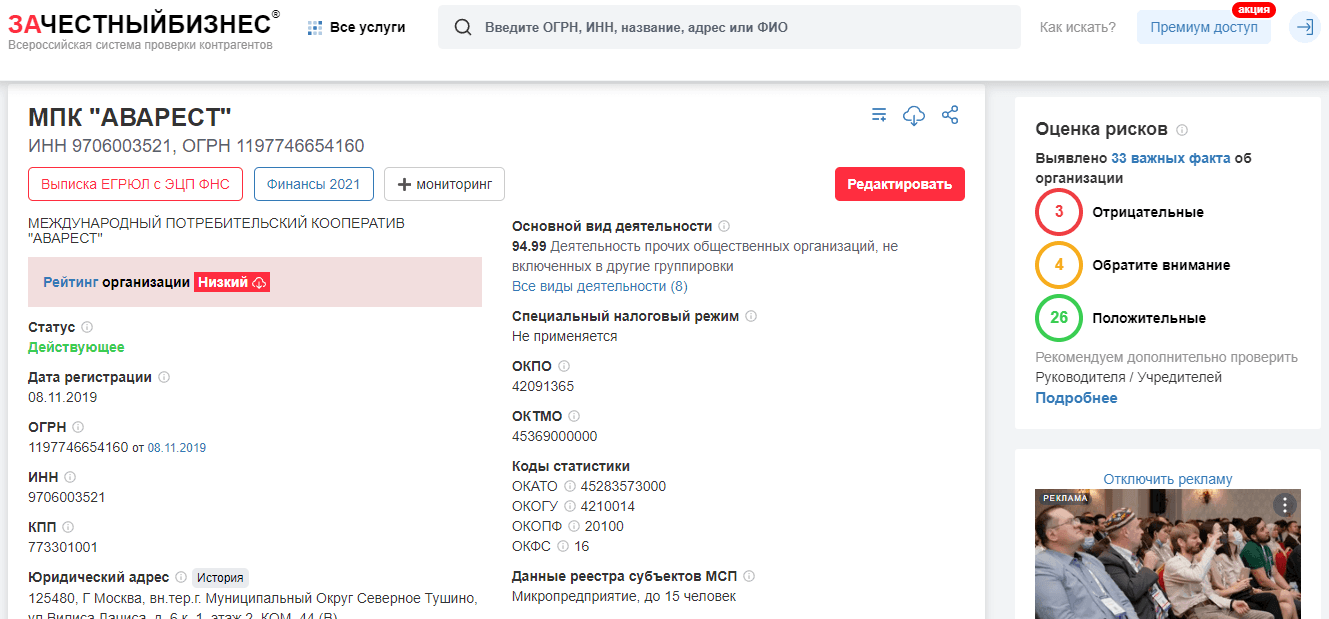Image resolution: width=1329 pixels, height=619 pixels.
Task: Click the info icon next to ОКПО
Action: pyautogui.click(x=564, y=366)
